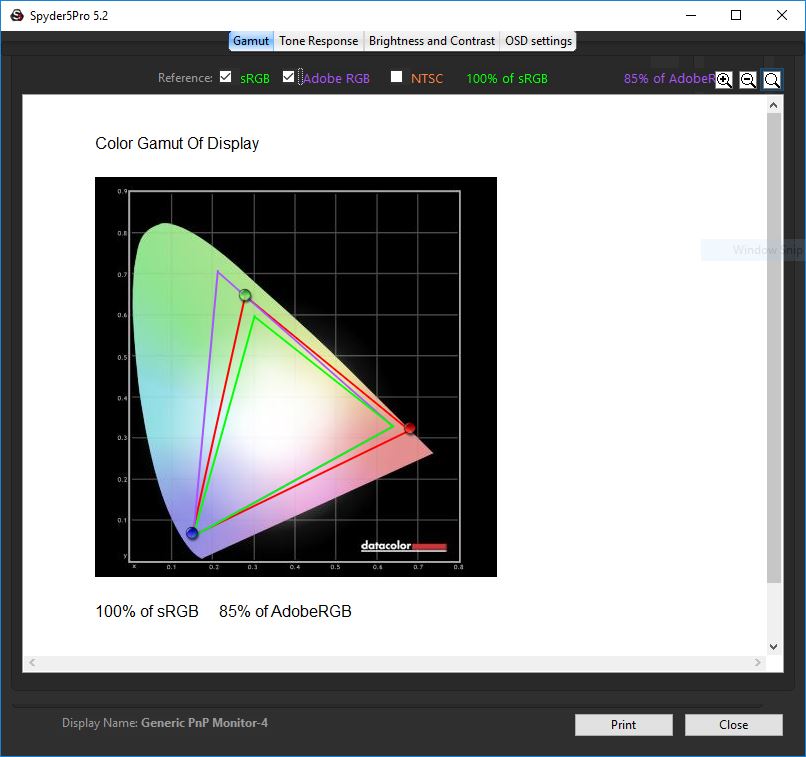This screenshot has width=806, height=757.
Task: Click the '100% of sRGB' text below chart
Action: (x=147, y=611)
